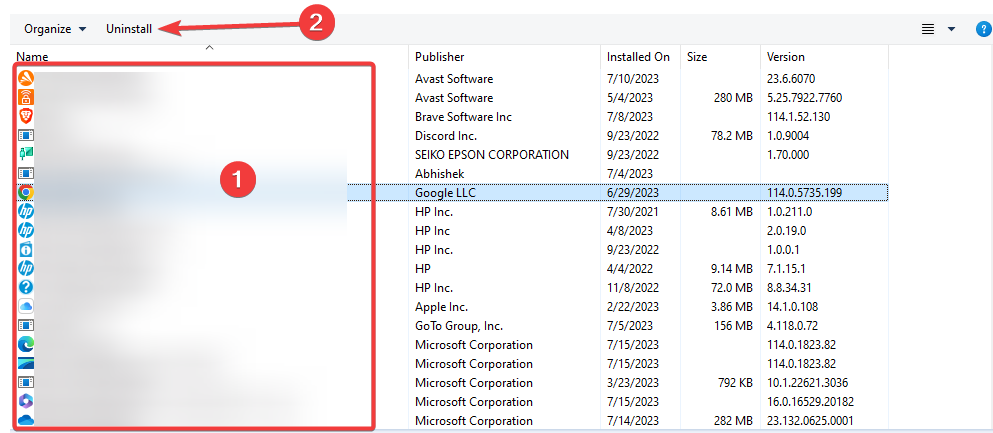Open the Organize dropdown menu
The image size is (993, 433).
pyautogui.click(x=55, y=29)
